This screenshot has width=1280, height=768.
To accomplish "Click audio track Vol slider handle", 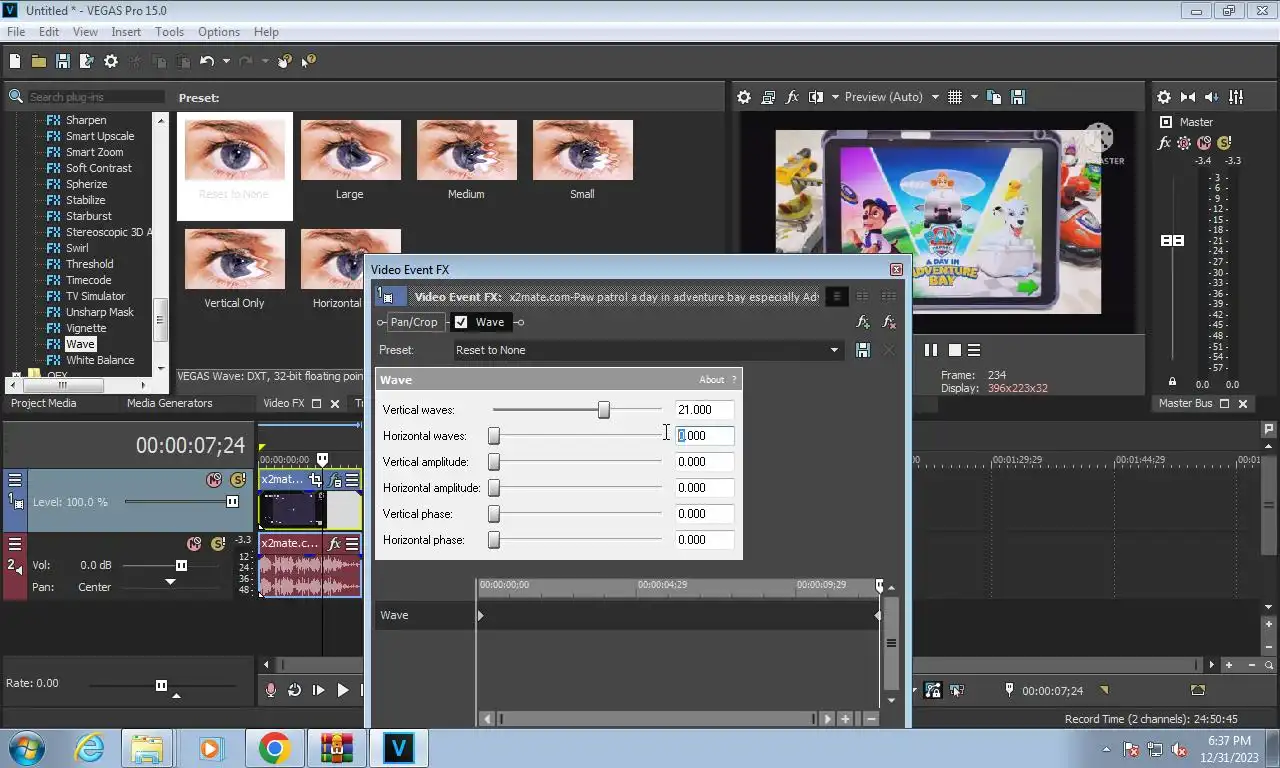I will tap(181, 565).
